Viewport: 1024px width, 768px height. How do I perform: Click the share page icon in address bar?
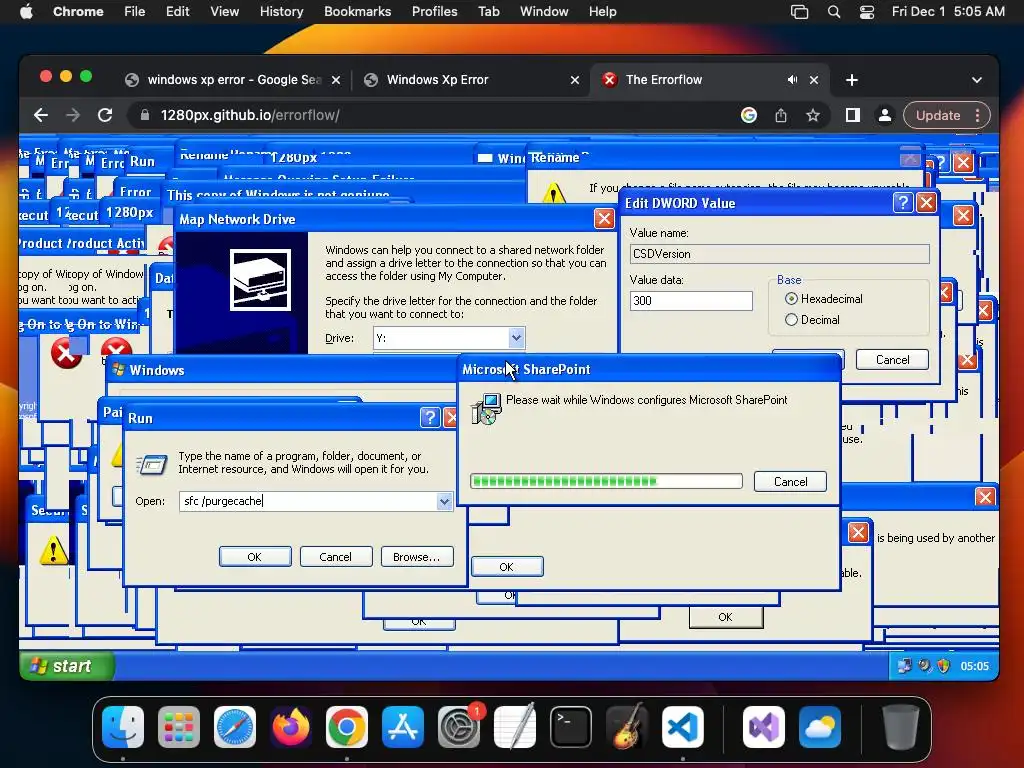pyautogui.click(x=781, y=116)
